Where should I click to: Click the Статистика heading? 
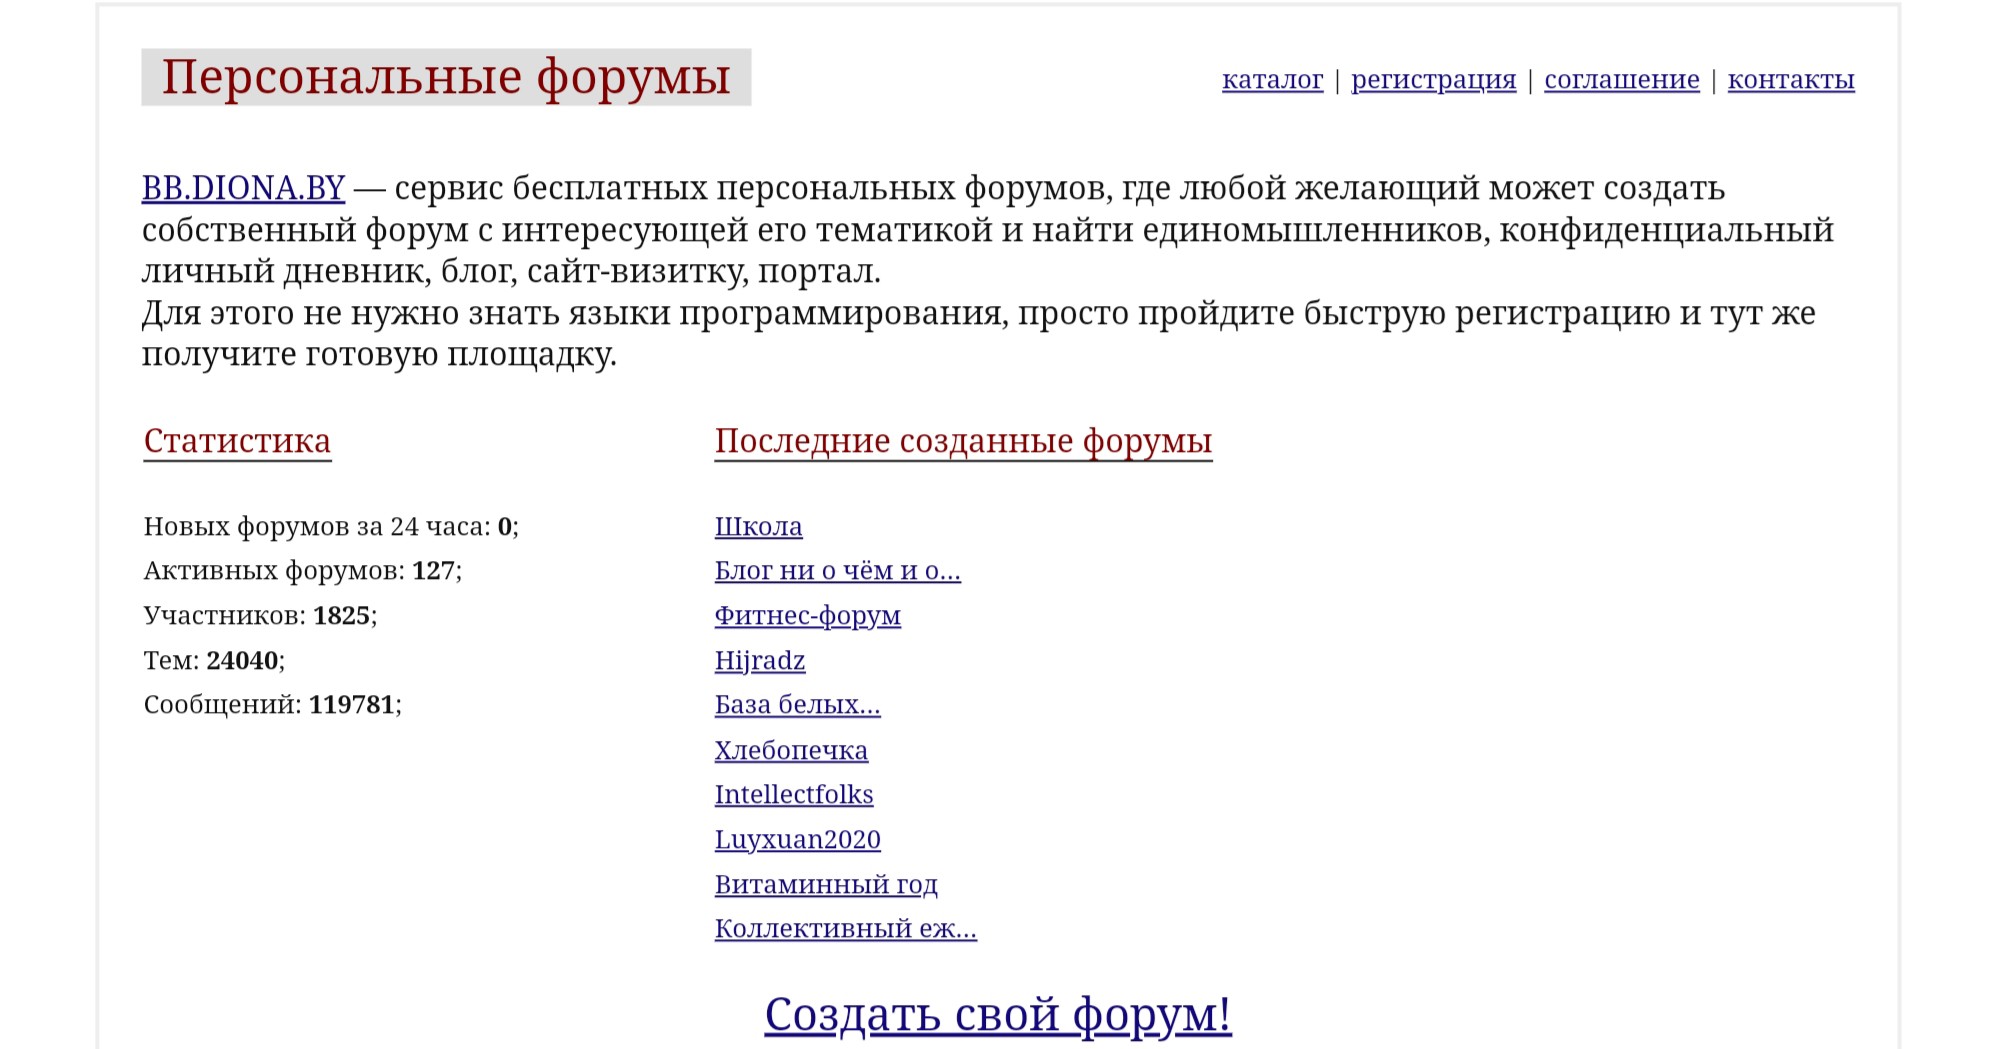(x=237, y=441)
